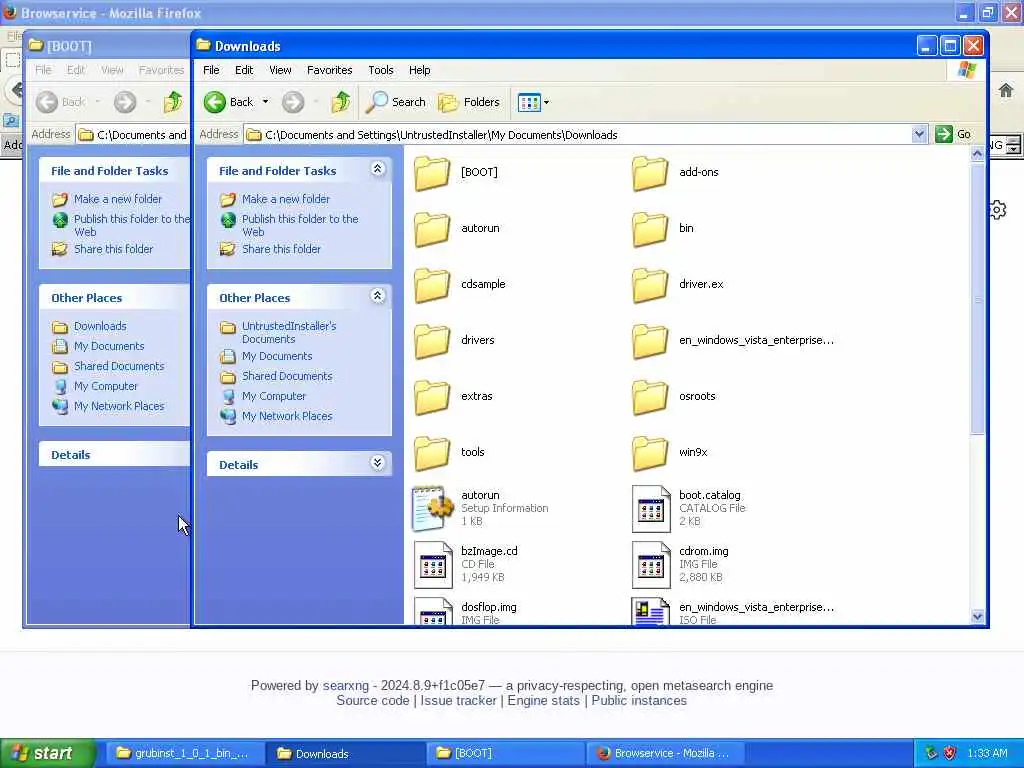The height and width of the screenshot is (768, 1024).
Task: Select the win9x folder
Action: [670, 453]
